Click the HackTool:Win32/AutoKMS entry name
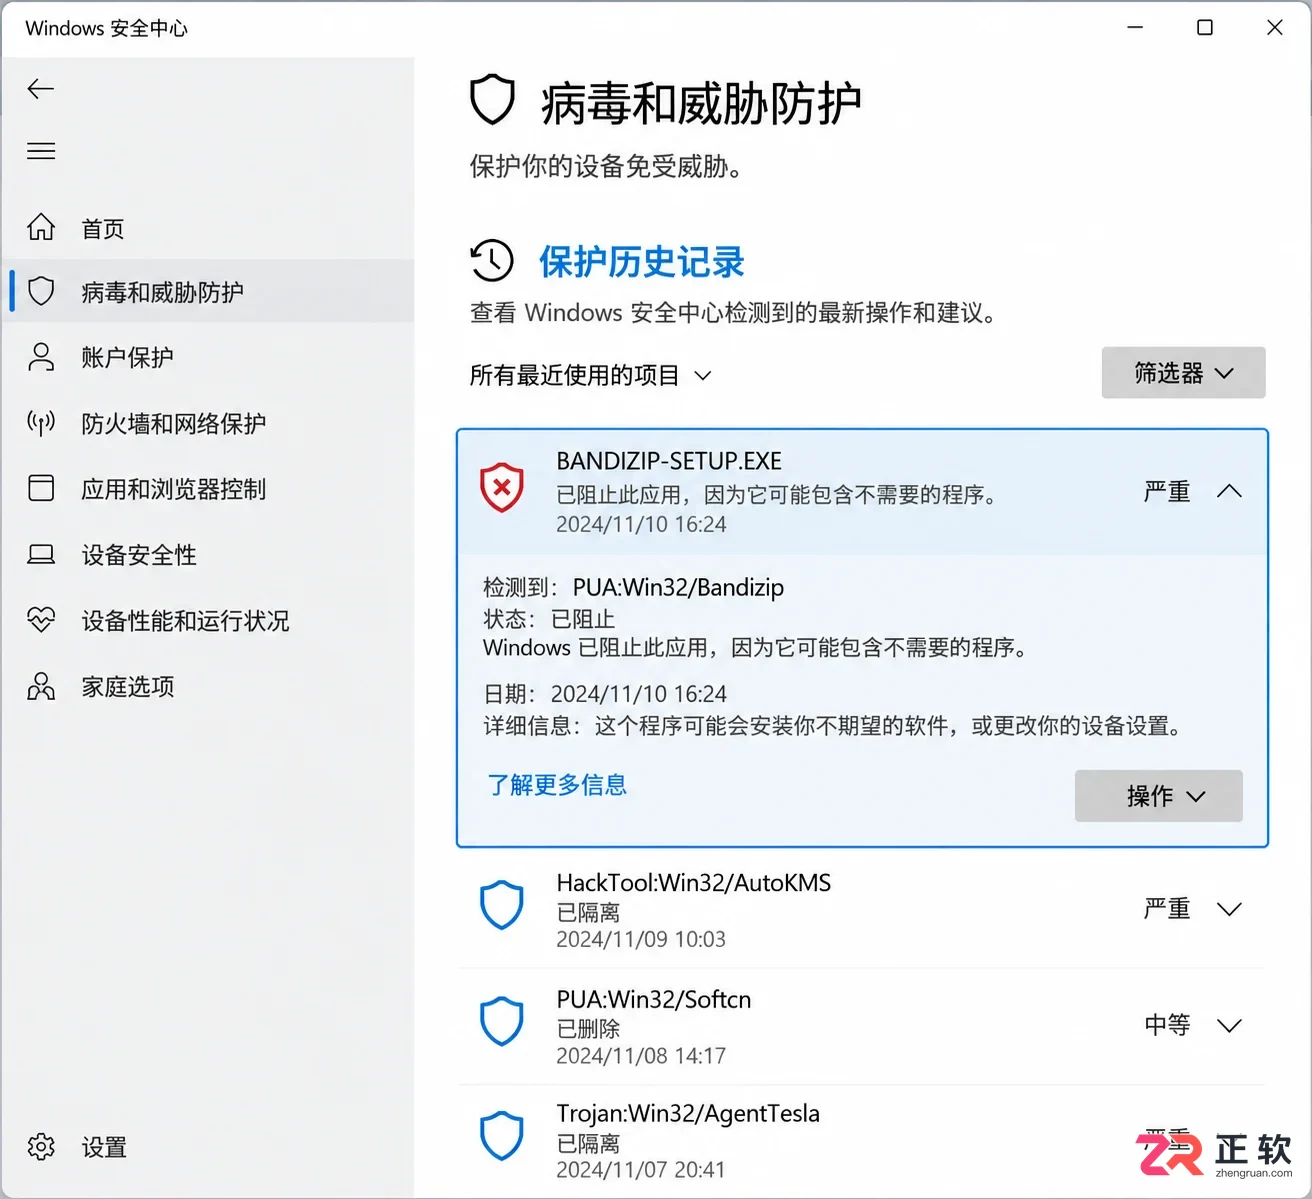Screen dimensions: 1312x1199 (x=694, y=883)
